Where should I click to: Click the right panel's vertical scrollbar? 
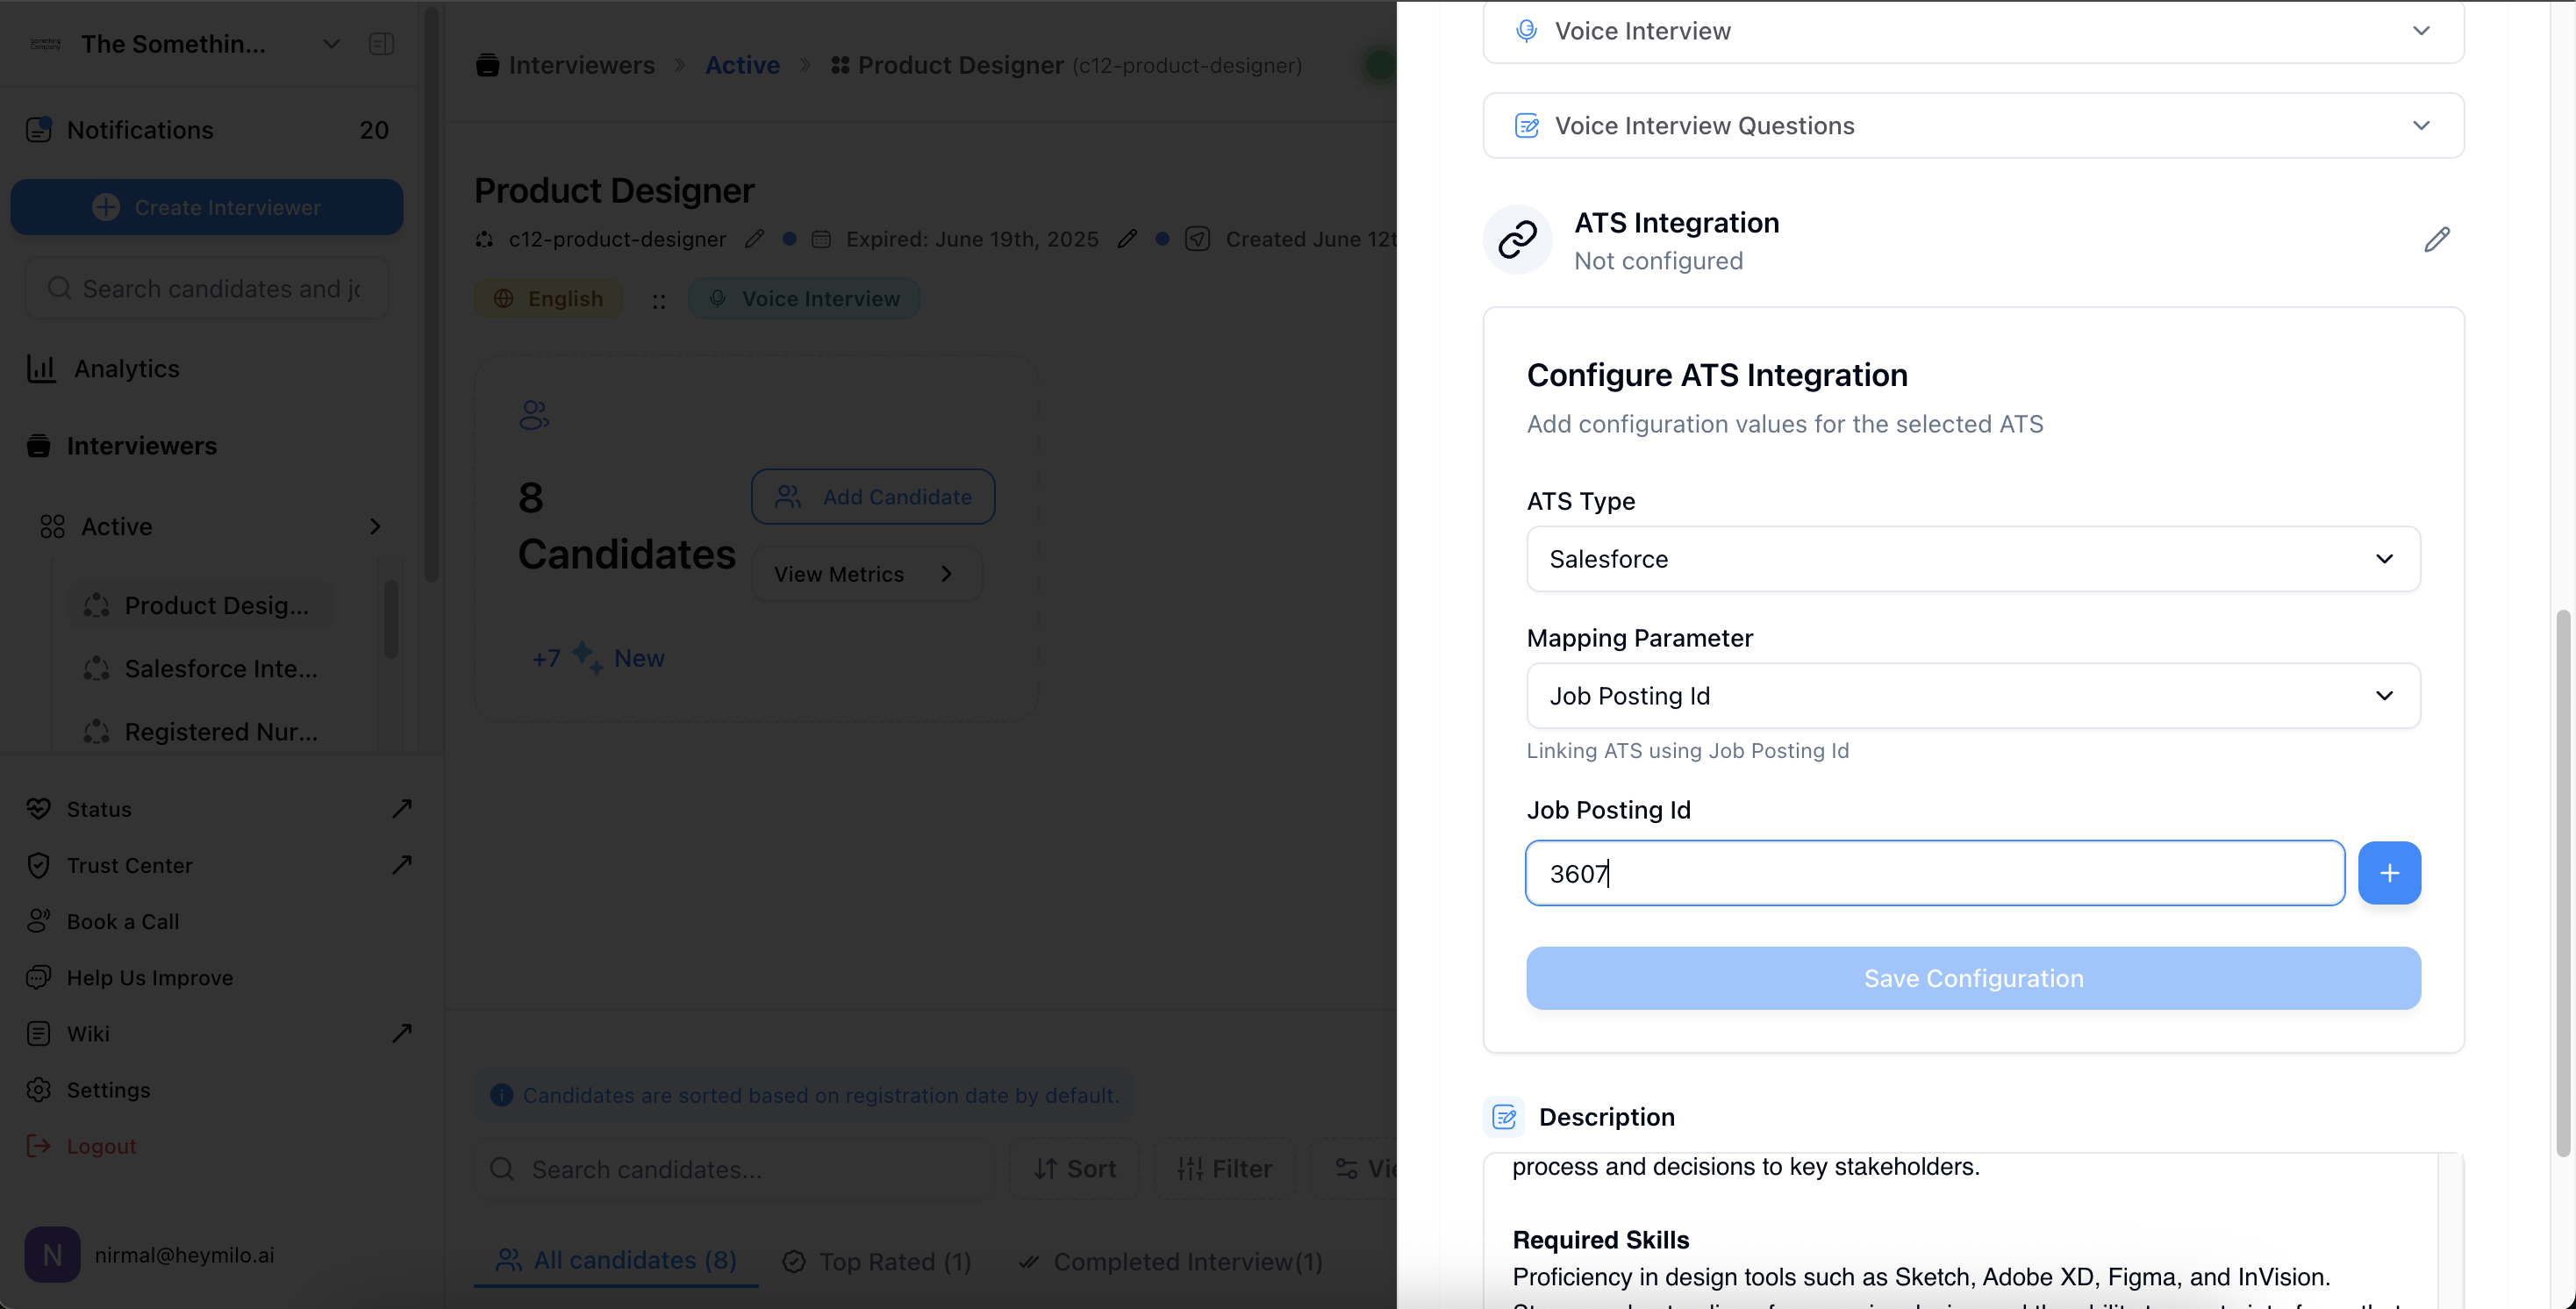pyautogui.click(x=2562, y=880)
